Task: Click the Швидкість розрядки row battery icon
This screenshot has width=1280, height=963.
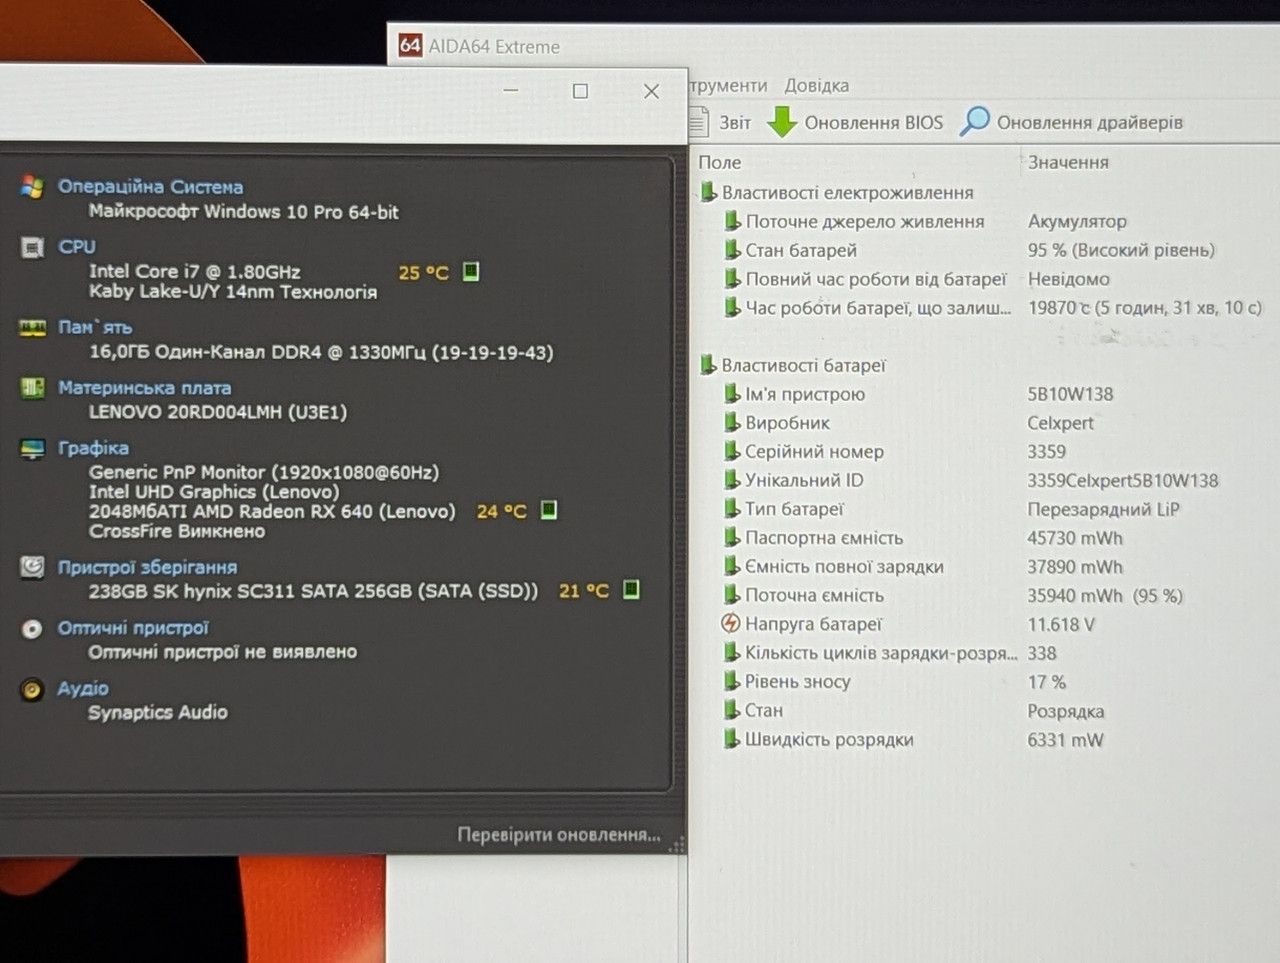Action: pos(732,740)
